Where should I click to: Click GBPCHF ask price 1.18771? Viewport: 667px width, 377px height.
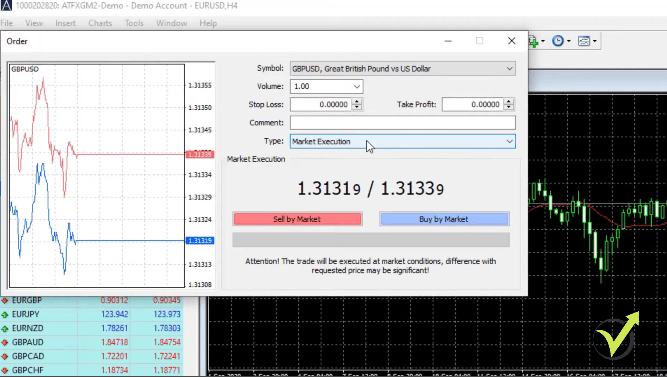(167, 371)
